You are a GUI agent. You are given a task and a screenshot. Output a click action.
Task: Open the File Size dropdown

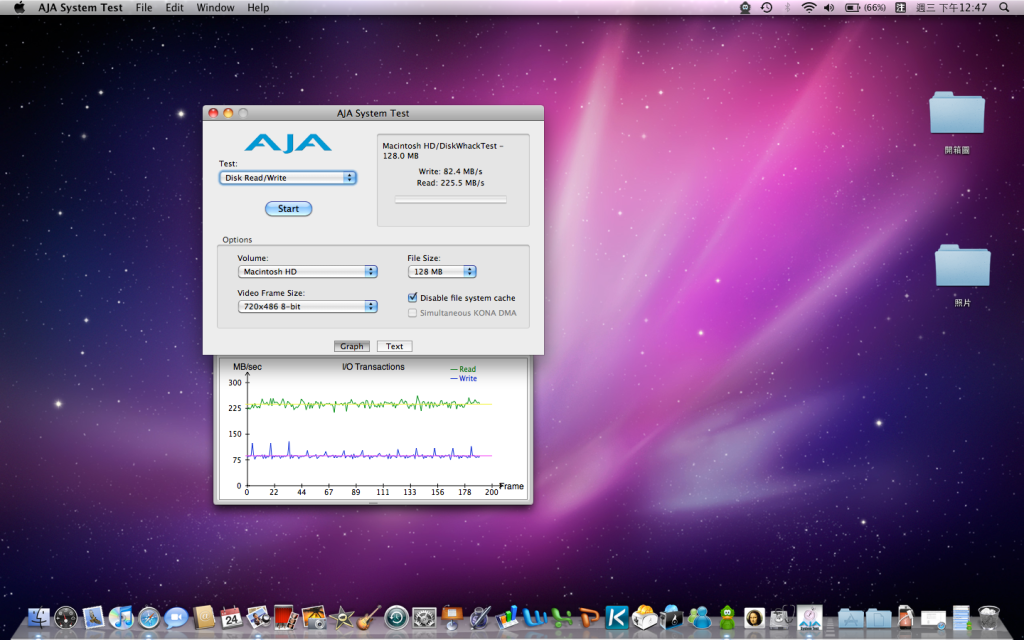coord(442,272)
